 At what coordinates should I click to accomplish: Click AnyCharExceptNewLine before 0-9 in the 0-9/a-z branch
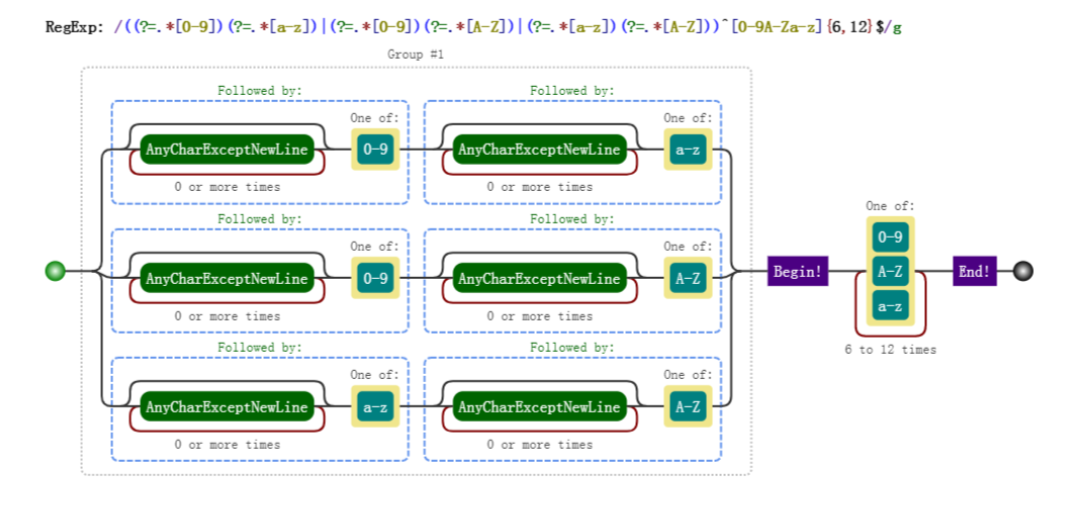pos(227,149)
